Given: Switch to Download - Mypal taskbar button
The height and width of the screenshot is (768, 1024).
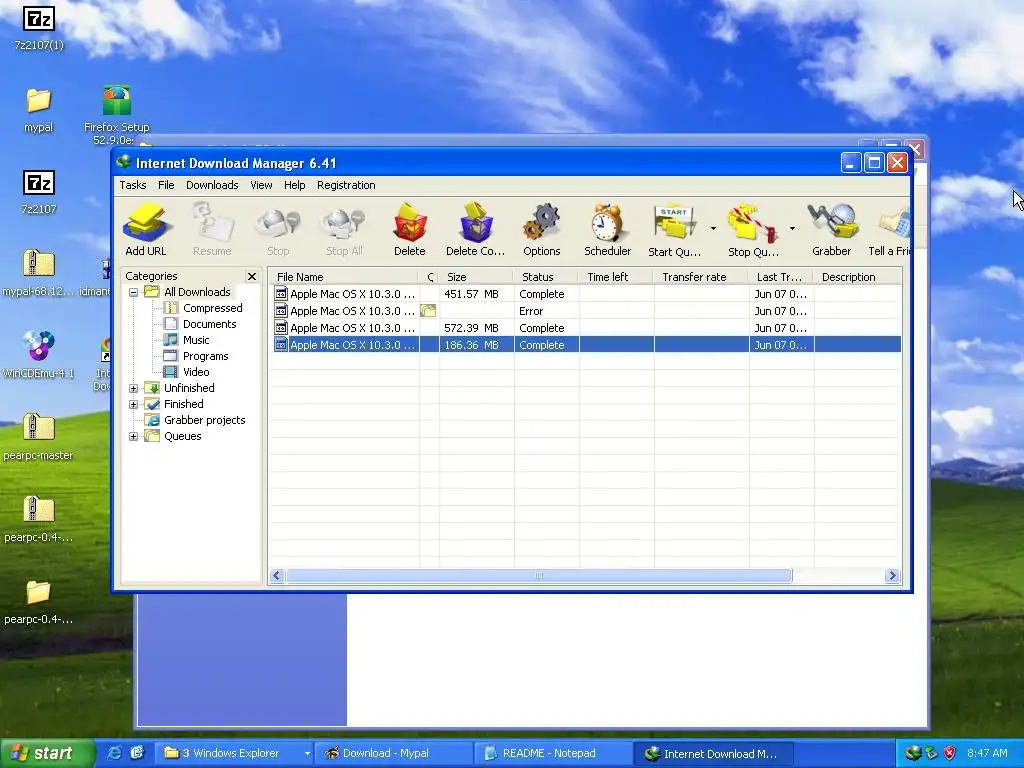Looking at the screenshot, I should click(393, 753).
